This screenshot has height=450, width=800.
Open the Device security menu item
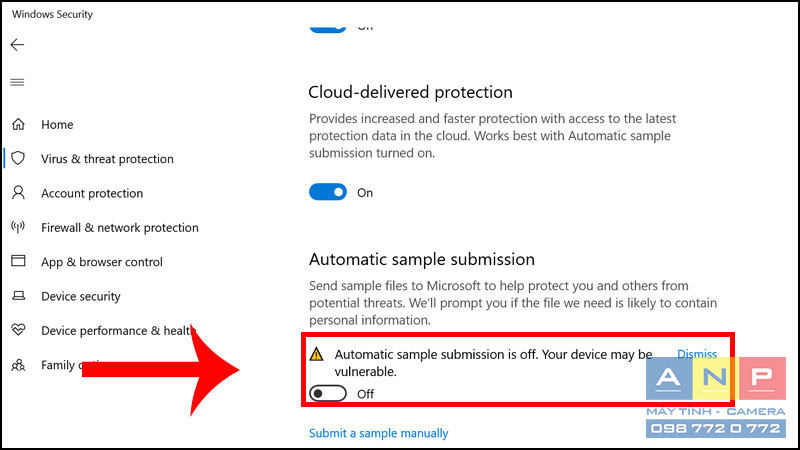point(81,296)
